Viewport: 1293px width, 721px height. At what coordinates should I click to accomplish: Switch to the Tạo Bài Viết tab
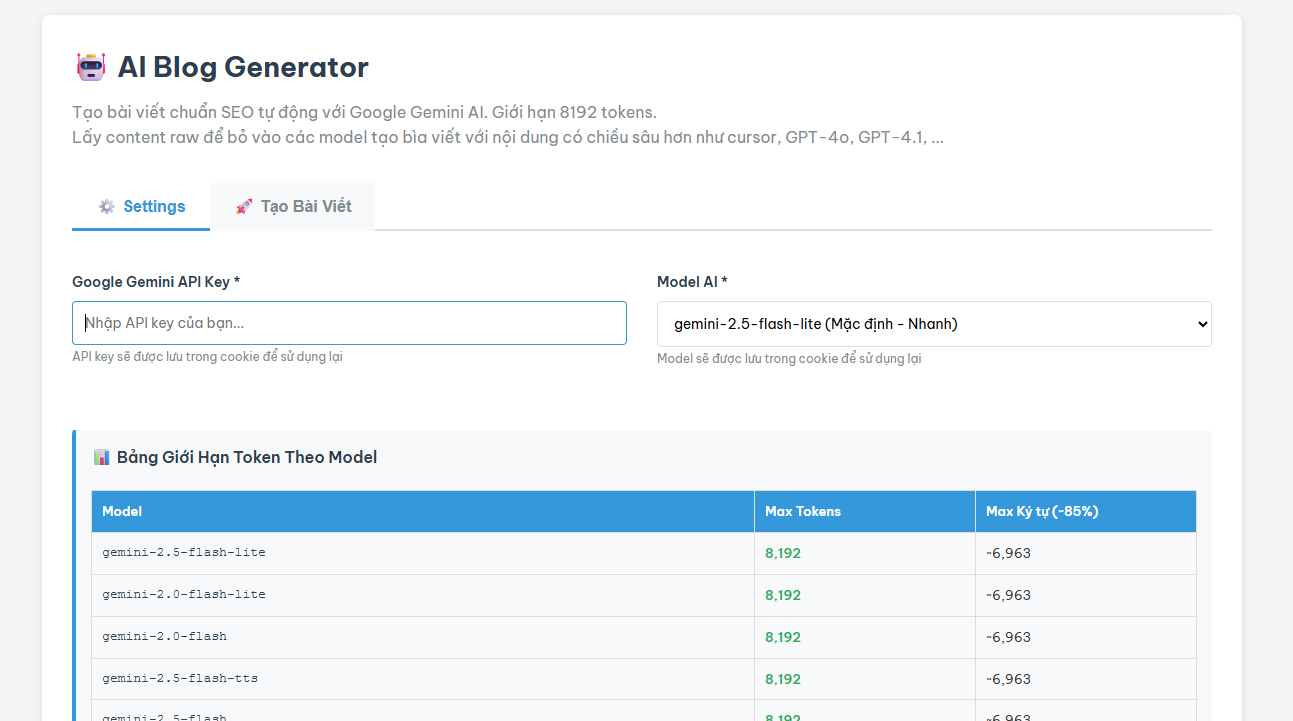[291, 206]
